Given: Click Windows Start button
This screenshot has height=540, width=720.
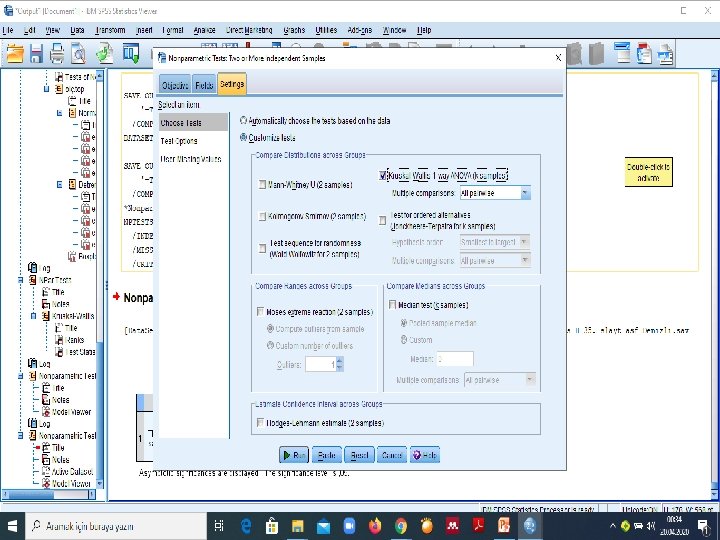Looking at the screenshot, I should [x=12, y=526].
